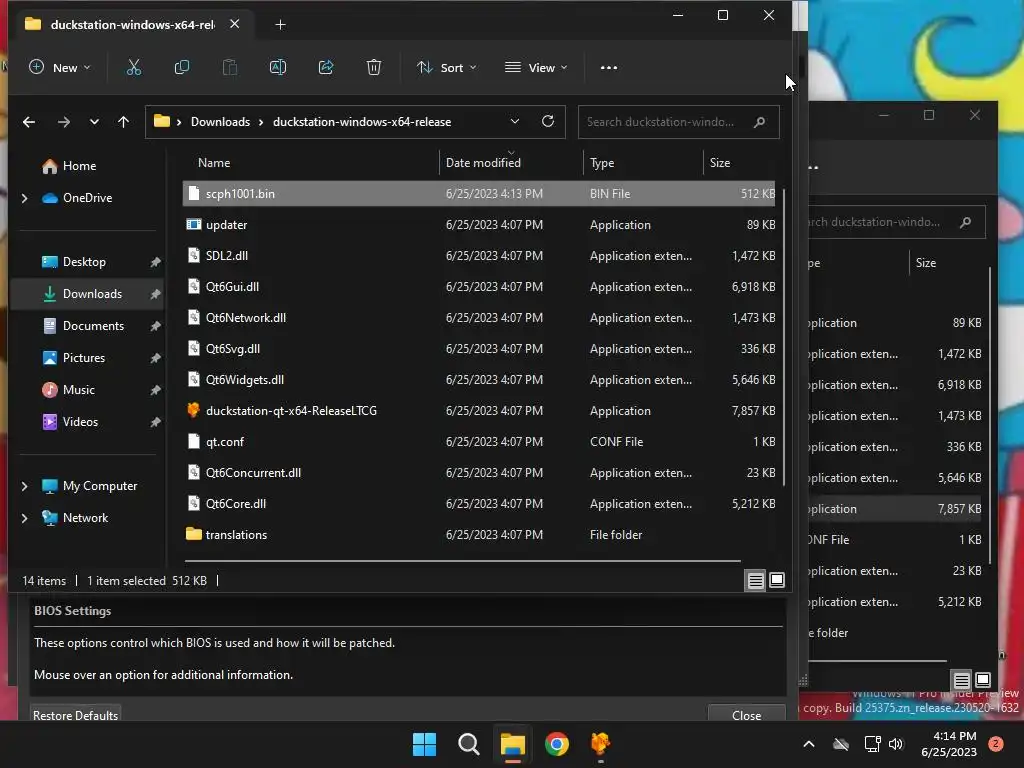Add a new tab with plus button
Image resolution: width=1024 pixels, height=768 pixels.
point(280,25)
